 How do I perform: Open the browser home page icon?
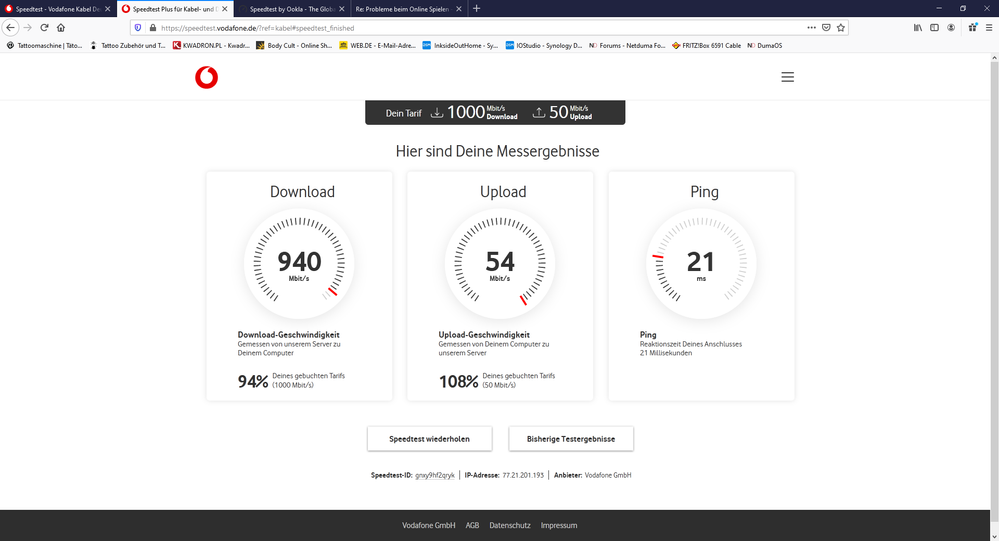tap(61, 27)
